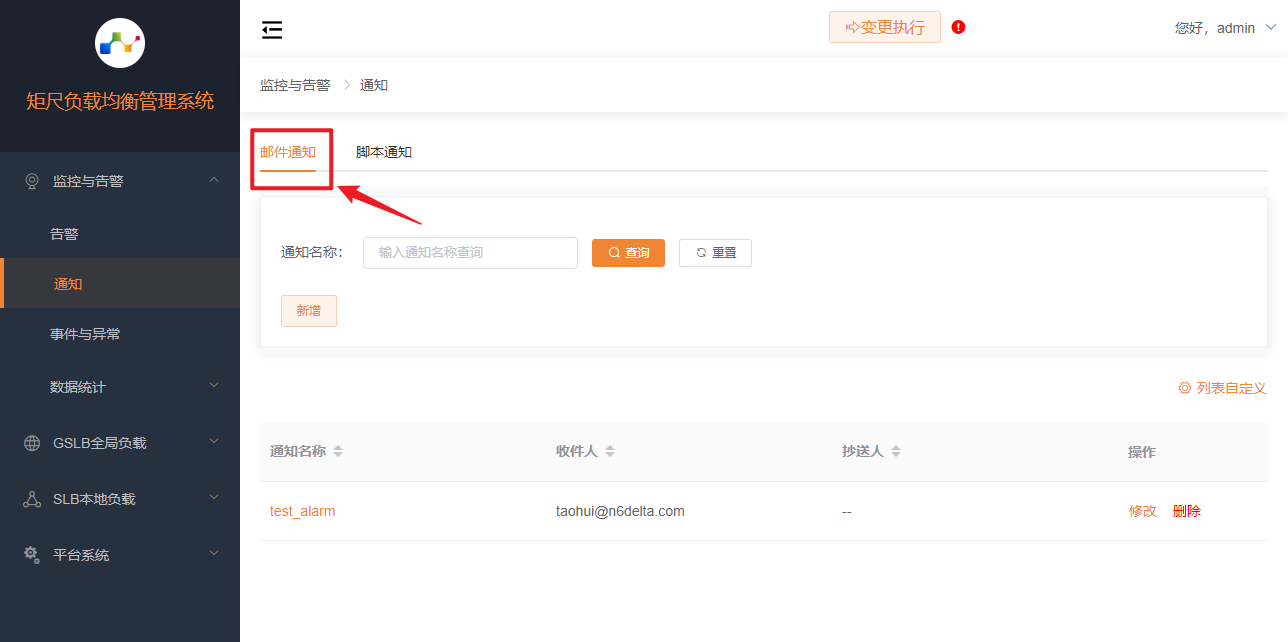Click the SLB本地负载 topology icon
The height and width of the screenshot is (642, 1288).
pyautogui.click(x=32, y=499)
